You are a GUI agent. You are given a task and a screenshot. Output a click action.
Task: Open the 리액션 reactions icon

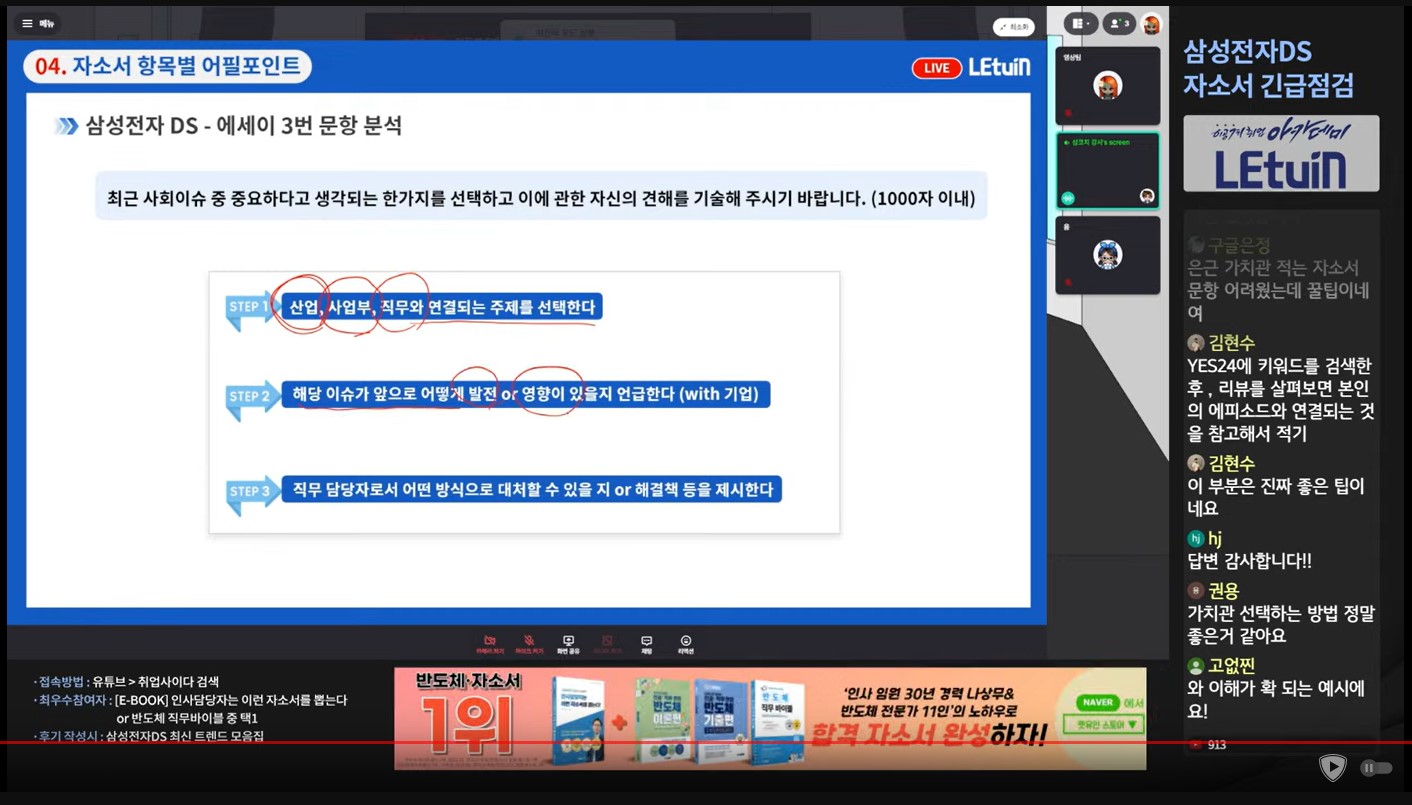pos(686,644)
